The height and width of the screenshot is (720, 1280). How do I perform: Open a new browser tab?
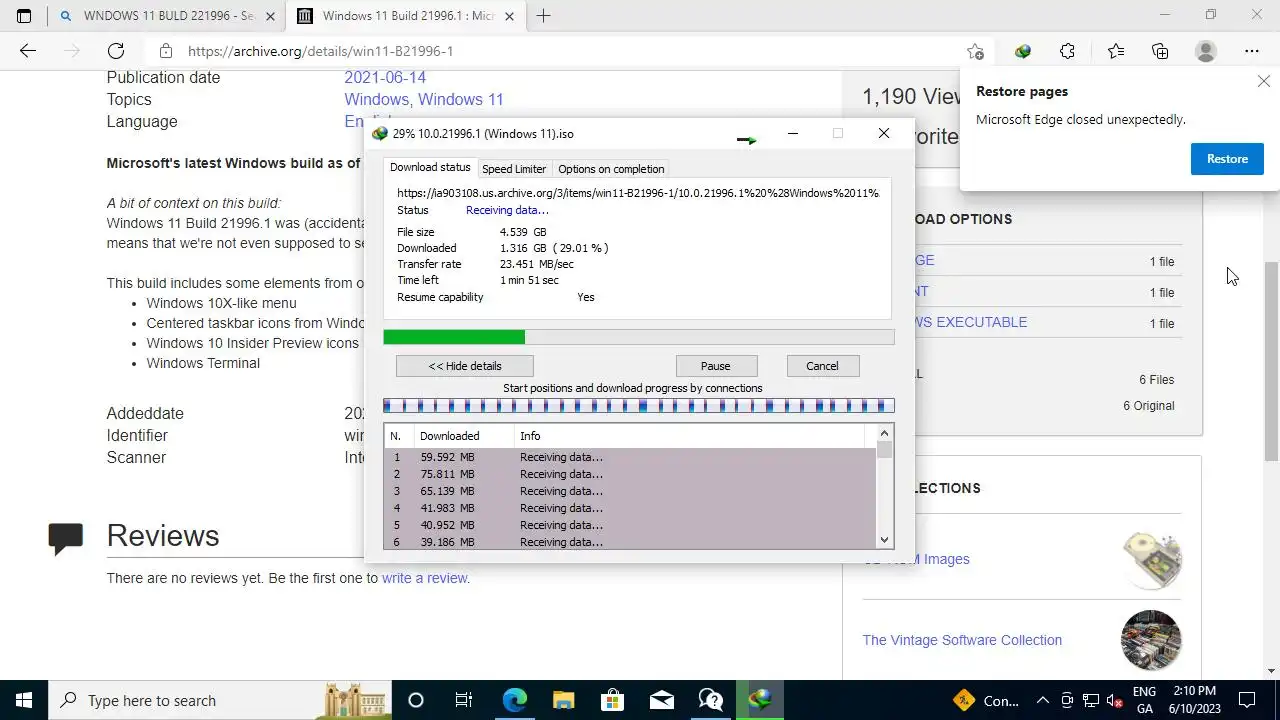point(543,16)
